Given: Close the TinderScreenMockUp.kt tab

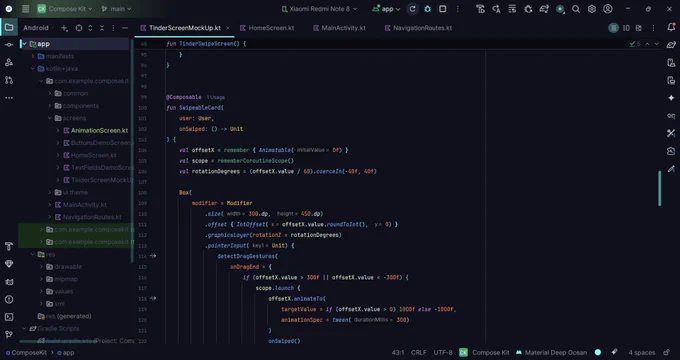Looking at the screenshot, I should [228, 28].
